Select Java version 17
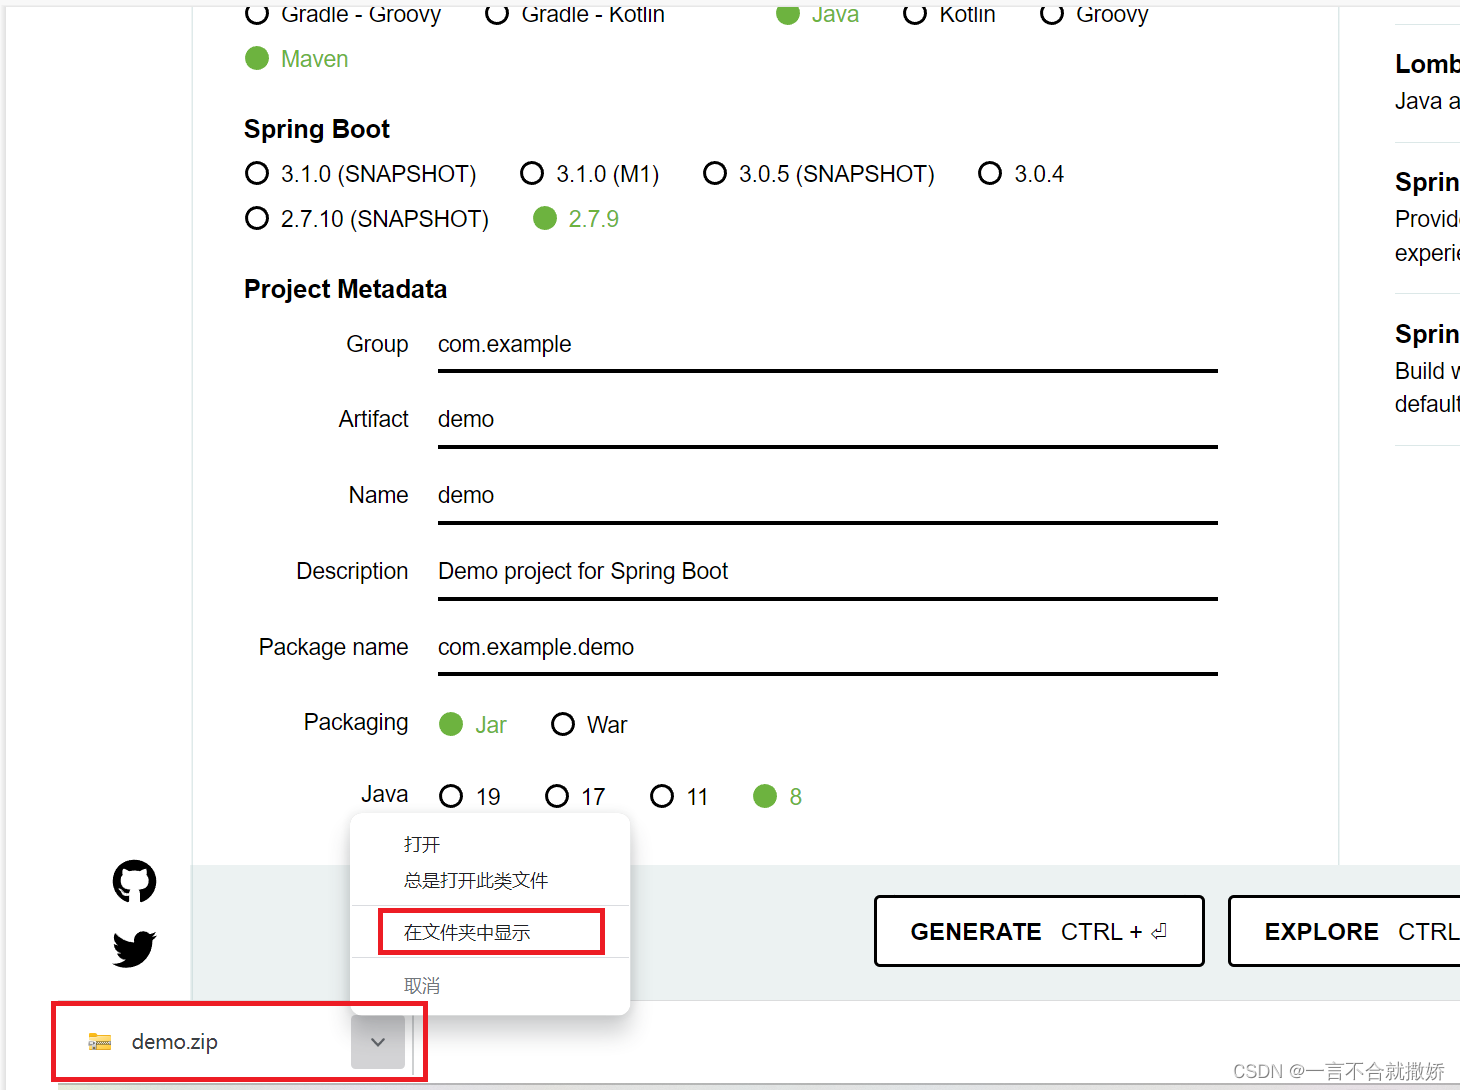 point(575,796)
